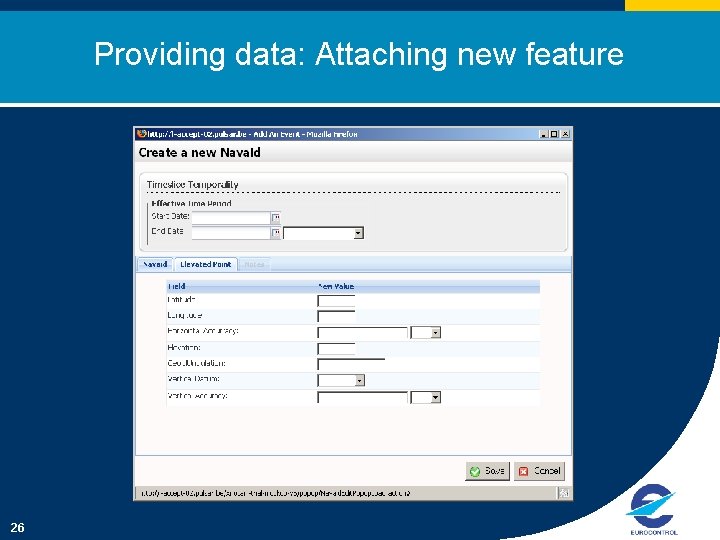Click the status bar icon at bottom right
Viewport: 720px width, 540px height.
coord(564,493)
